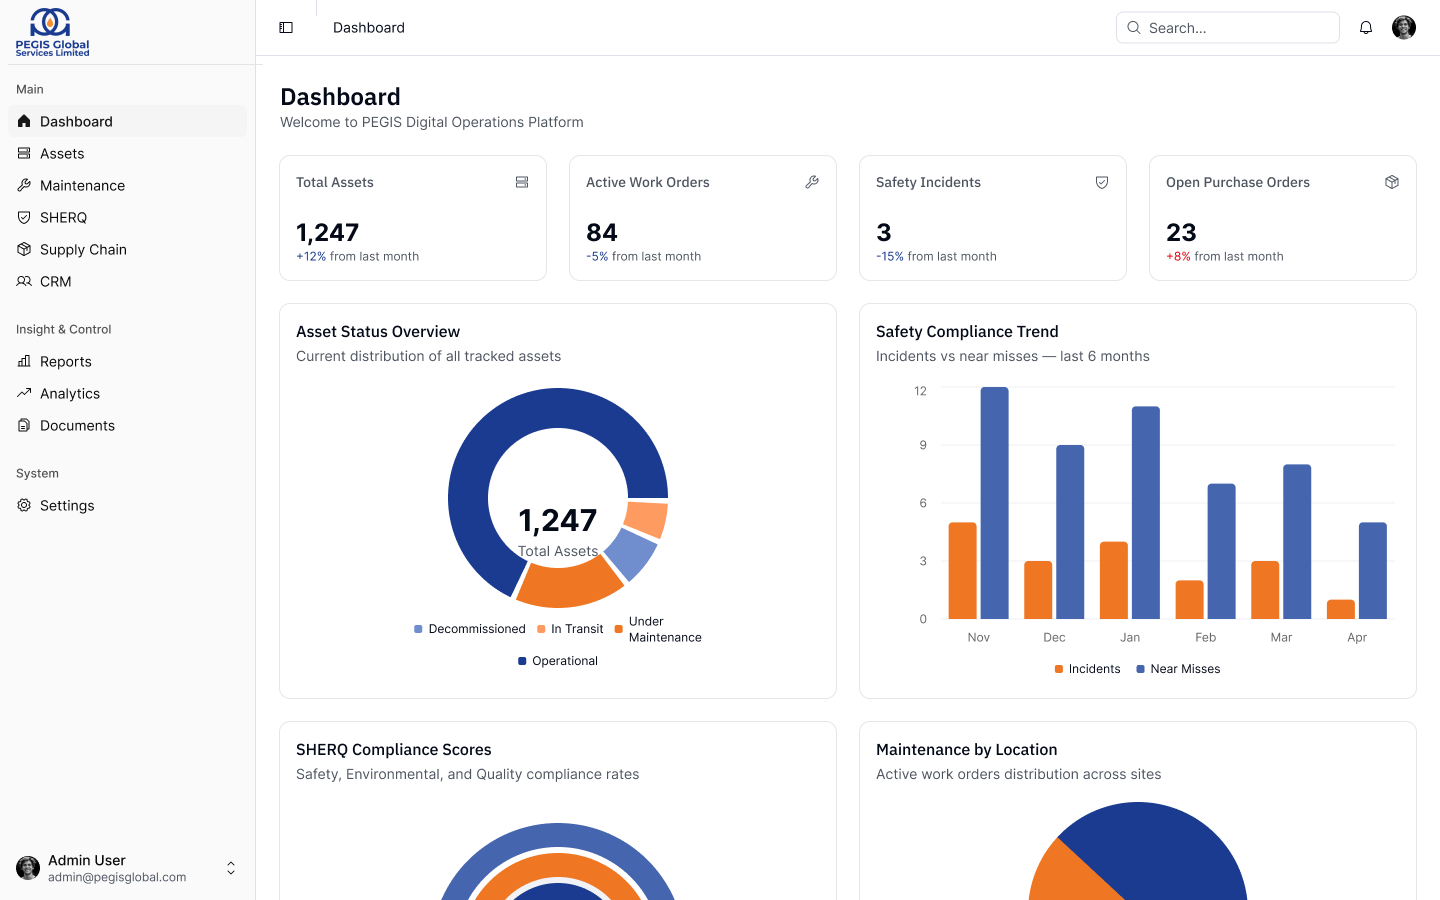Click the Admin User avatar in sidebar
The height and width of the screenshot is (900, 1440).
point(28,868)
